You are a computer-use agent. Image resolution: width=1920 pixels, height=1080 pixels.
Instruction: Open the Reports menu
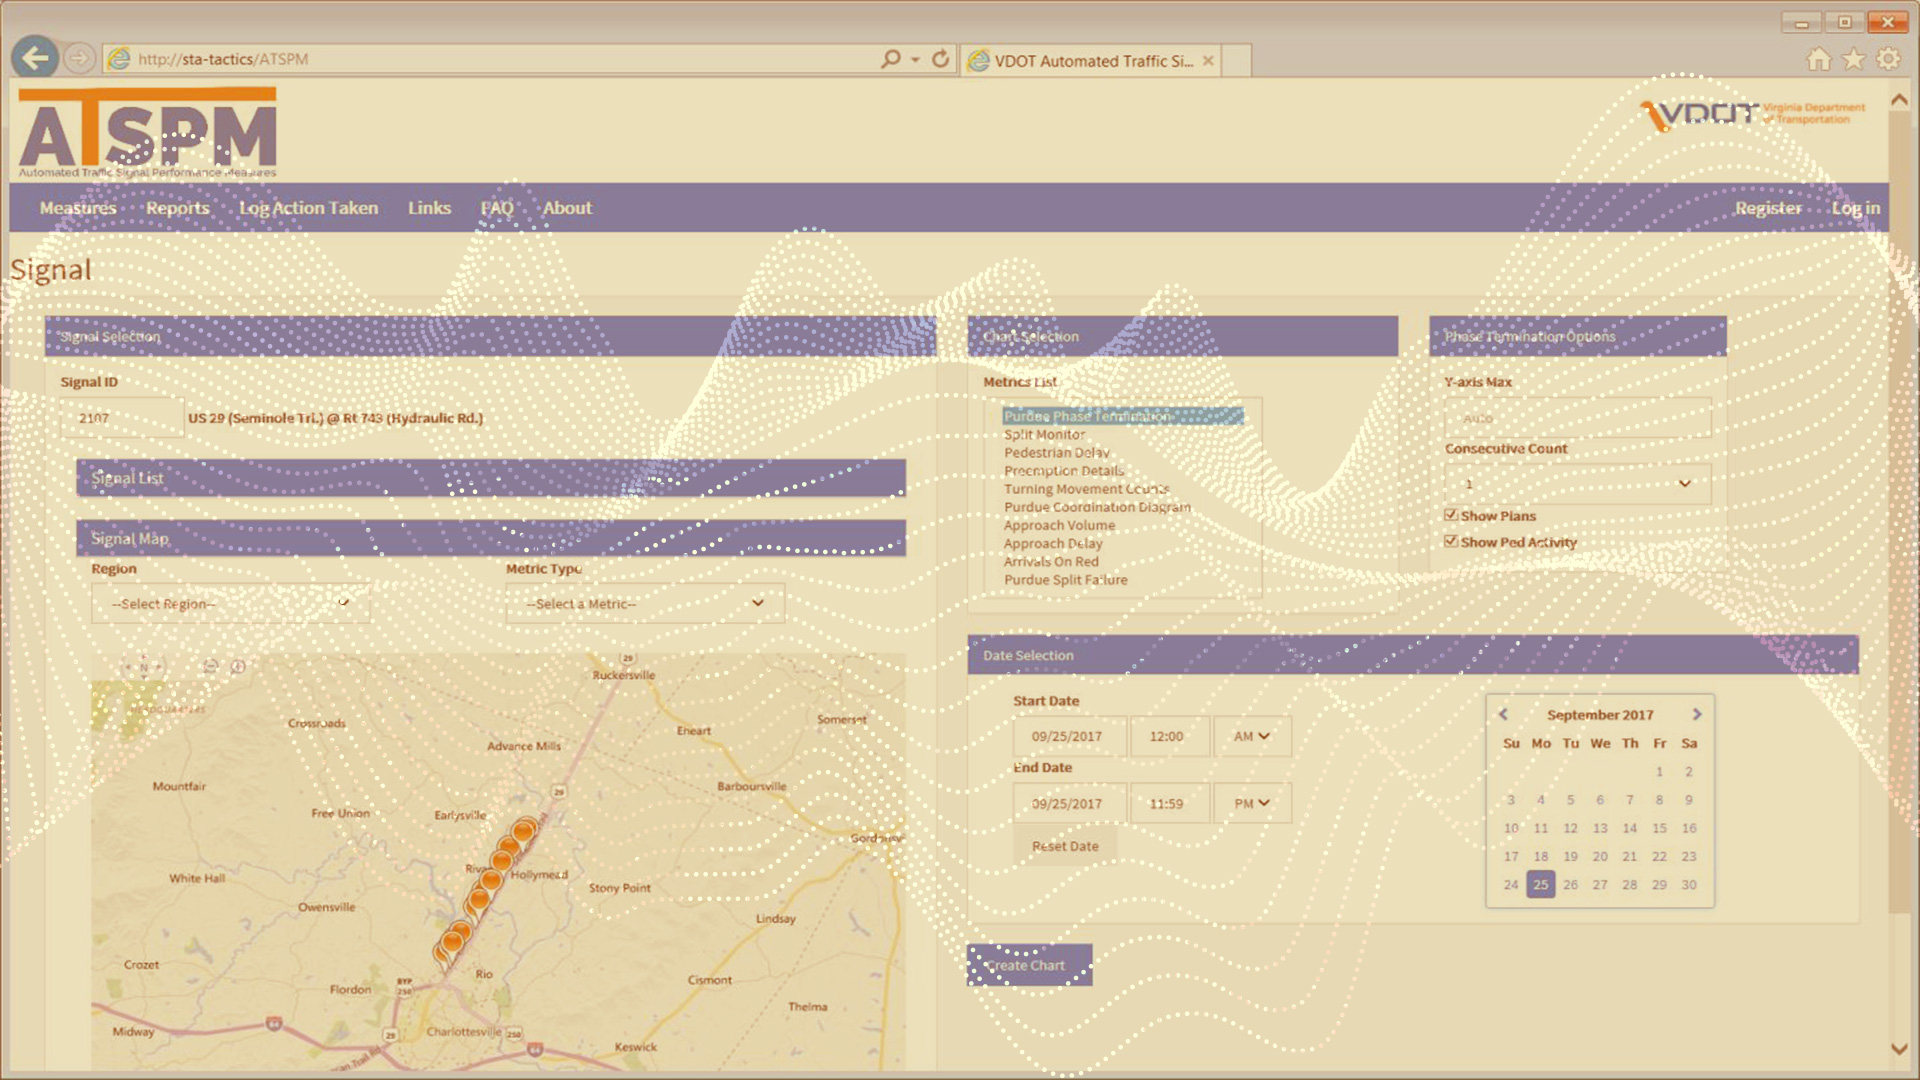pos(178,208)
